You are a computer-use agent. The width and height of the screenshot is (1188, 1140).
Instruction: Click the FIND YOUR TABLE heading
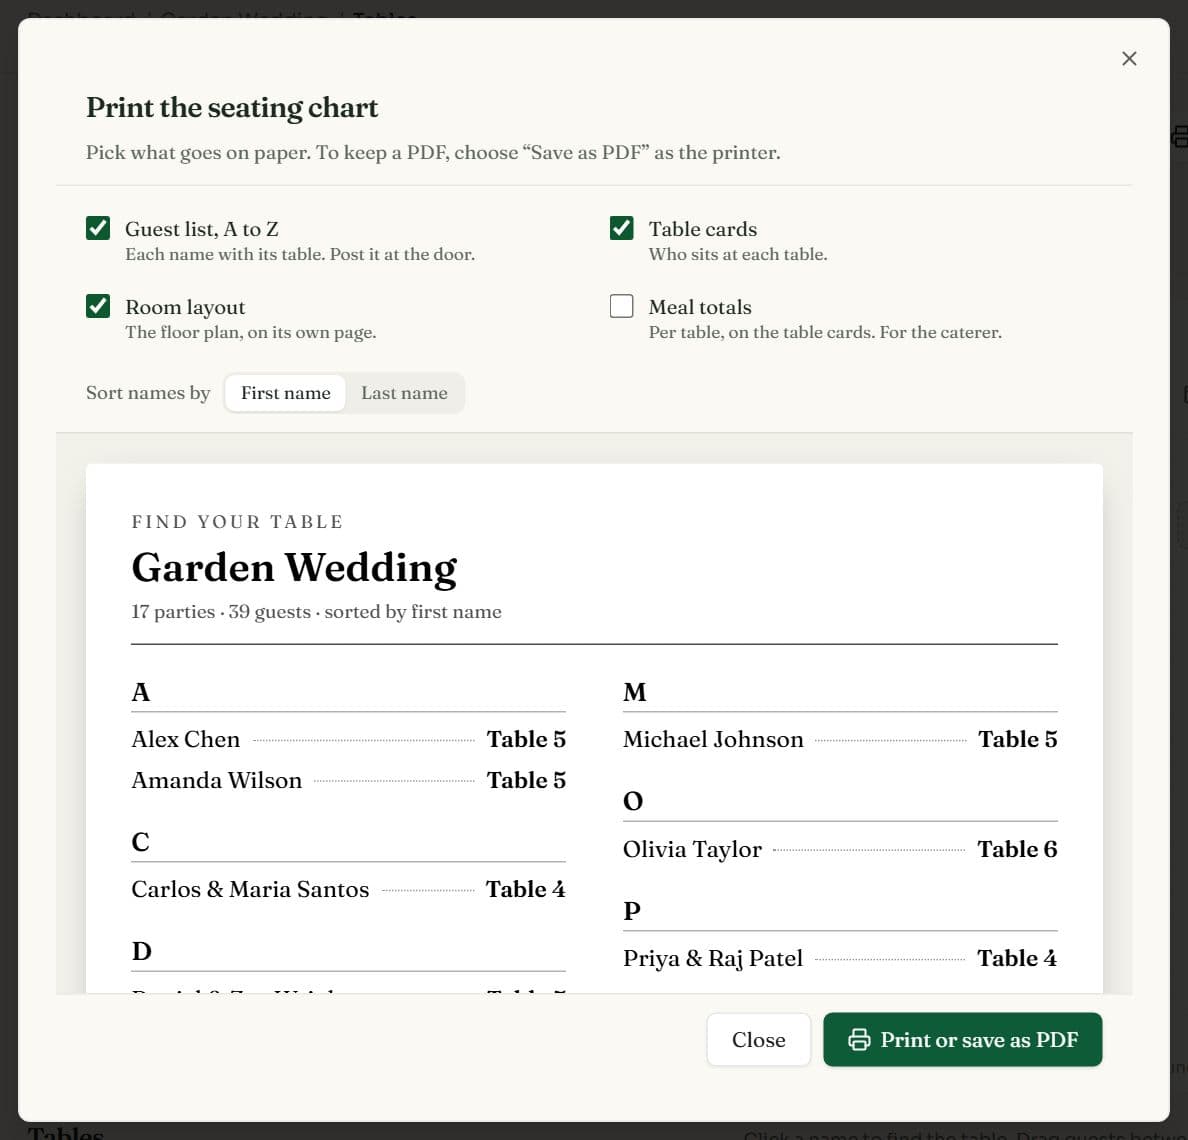(237, 522)
